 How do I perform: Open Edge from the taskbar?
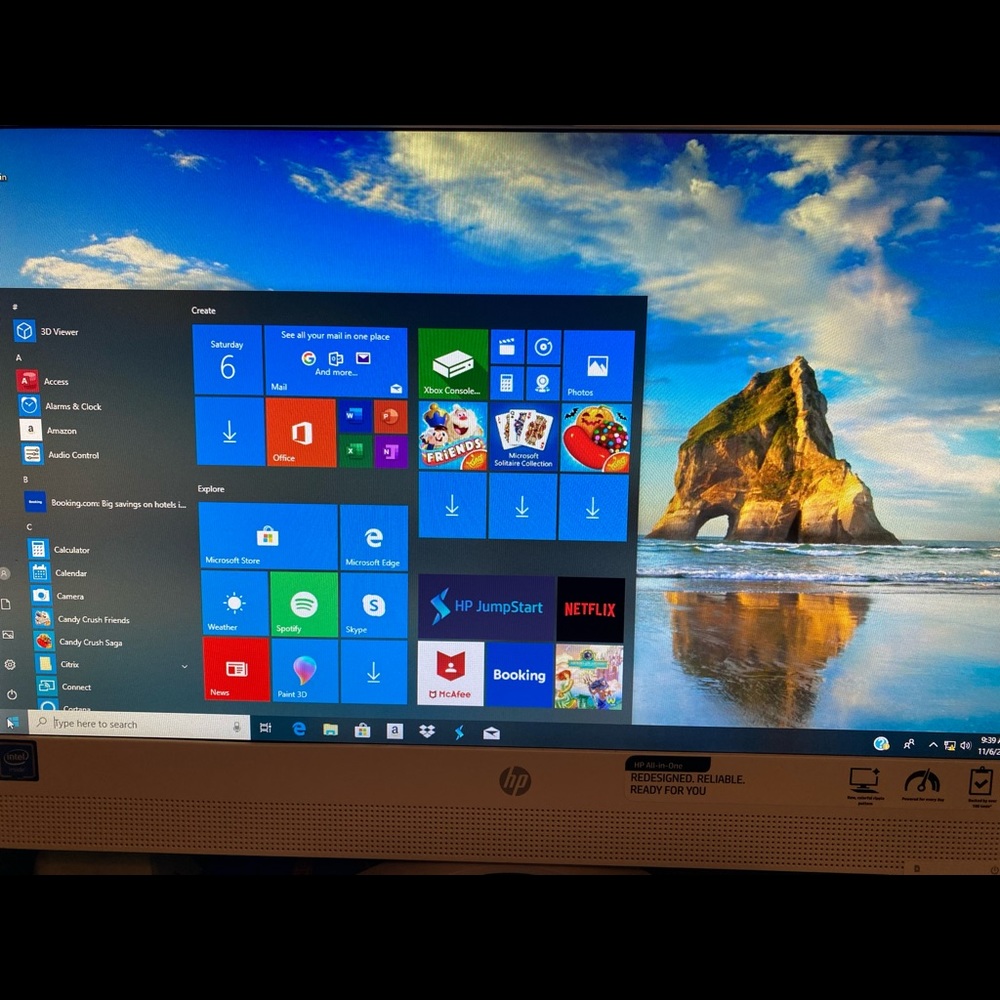298,728
